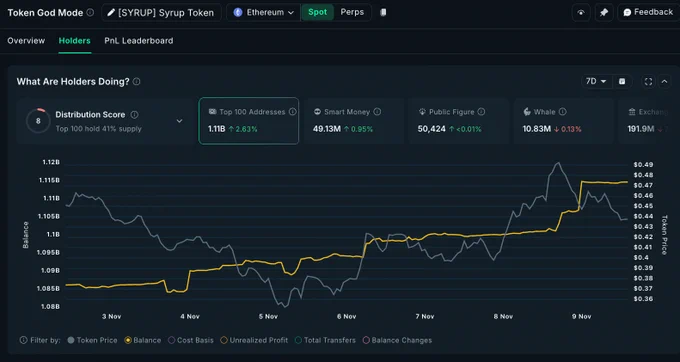Click the 49.13M Smart Money value
The height and width of the screenshot is (362, 680).
327,129
